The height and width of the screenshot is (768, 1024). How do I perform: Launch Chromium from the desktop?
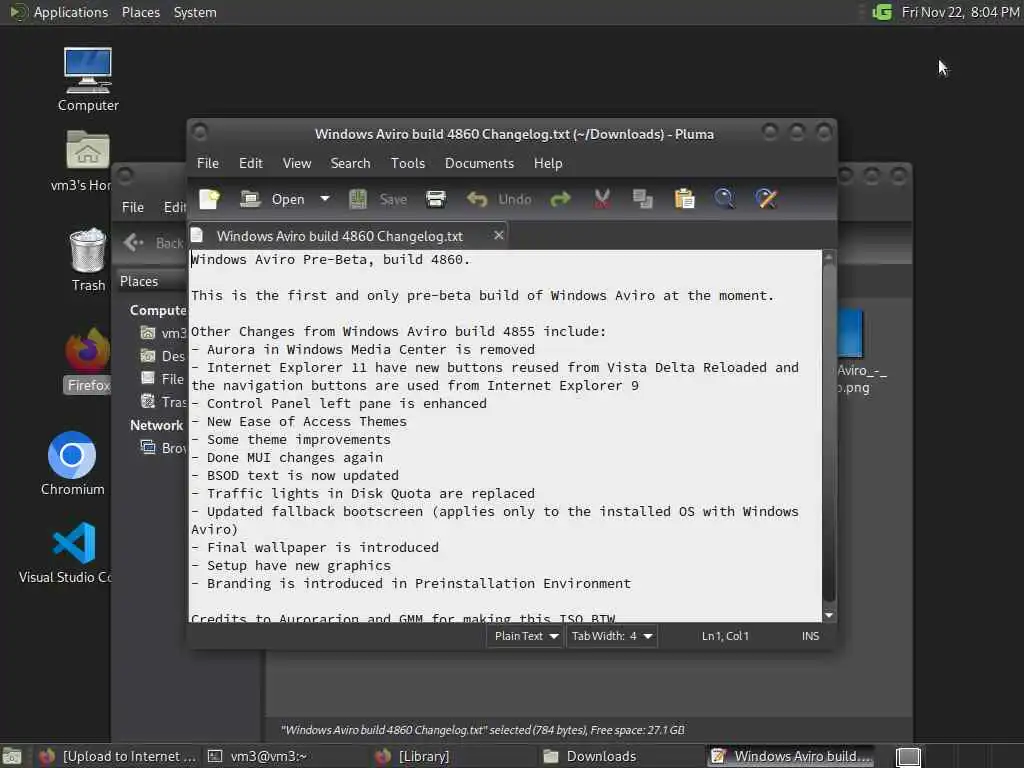click(72, 463)
